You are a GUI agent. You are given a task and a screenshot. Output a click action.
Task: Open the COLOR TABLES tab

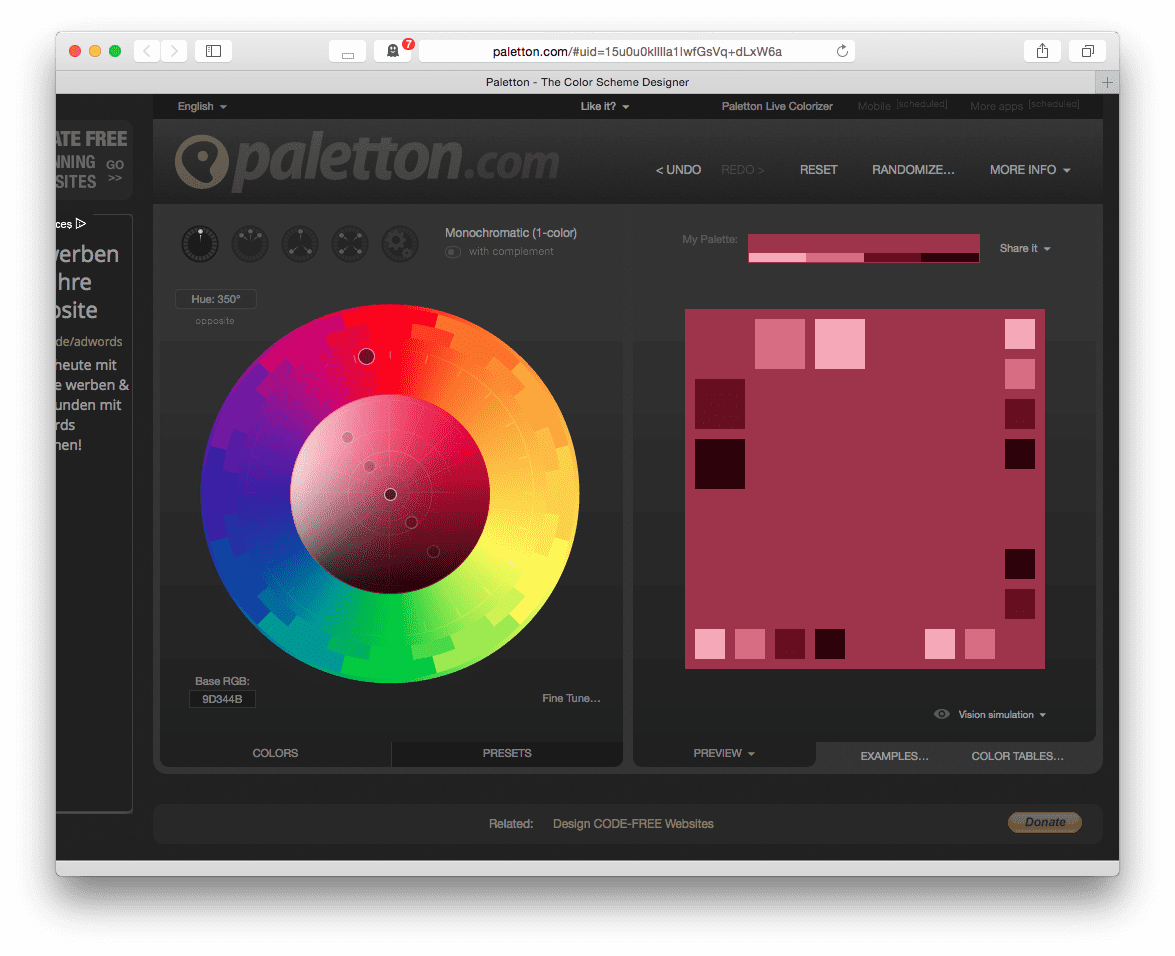tap(1017, 756)
